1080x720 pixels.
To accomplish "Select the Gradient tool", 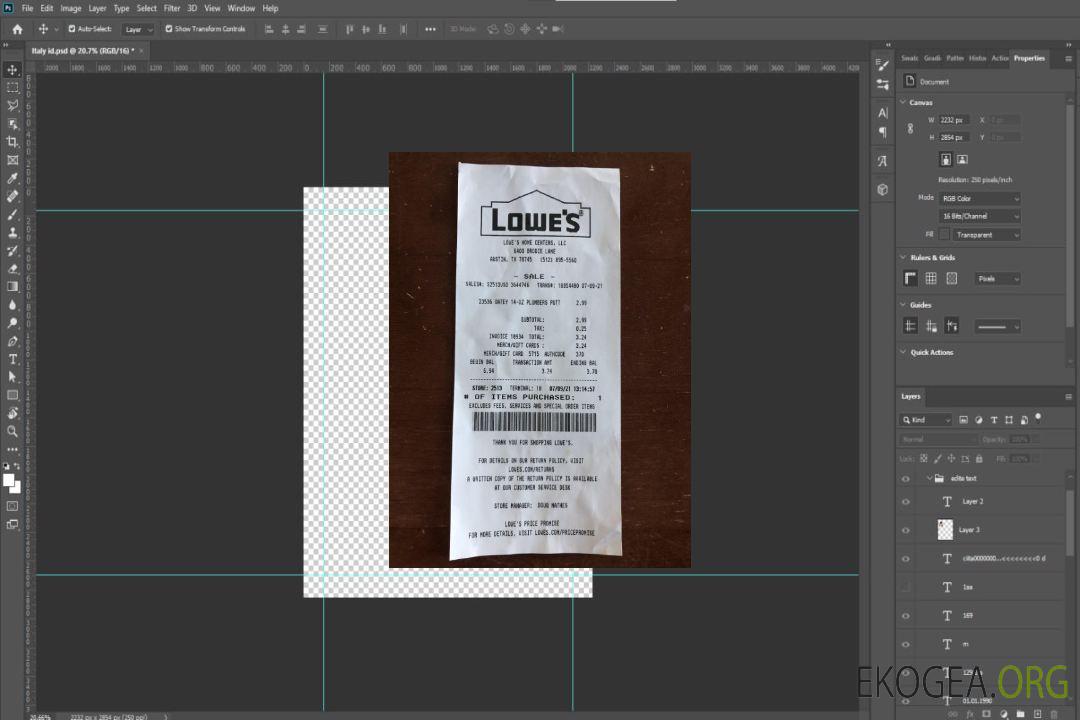I will pos(12,287).
